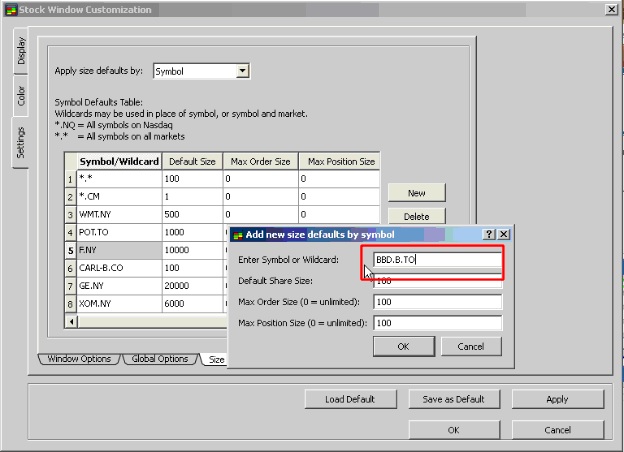624x452 pixels.
Task: Open the Global Options tab
Action: [160, 358]
